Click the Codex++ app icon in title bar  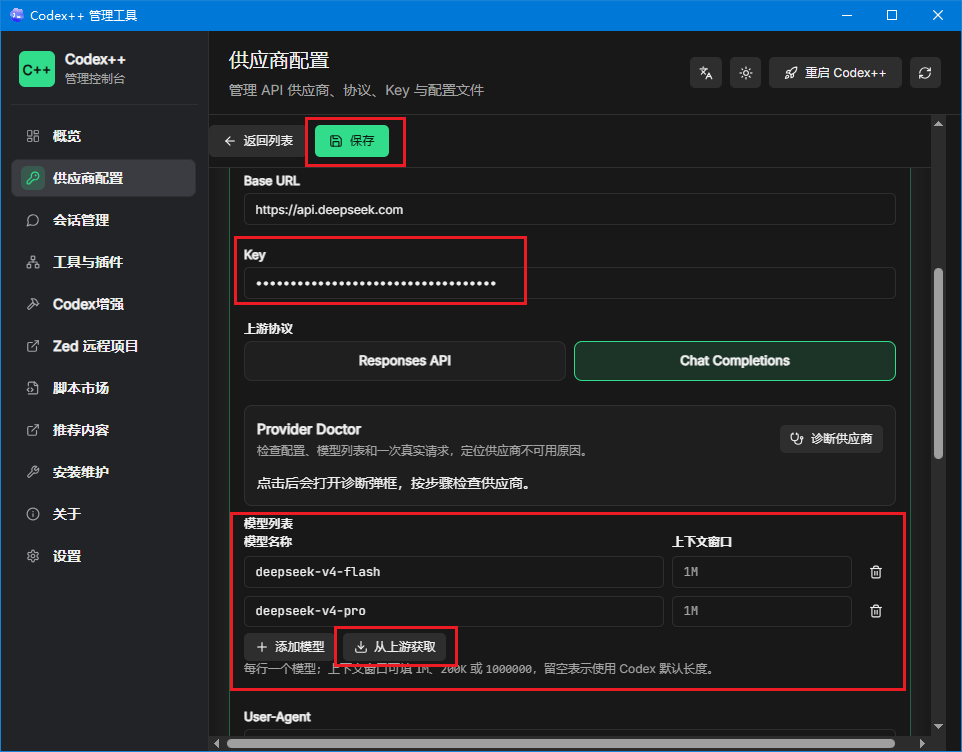pos(17,15)
